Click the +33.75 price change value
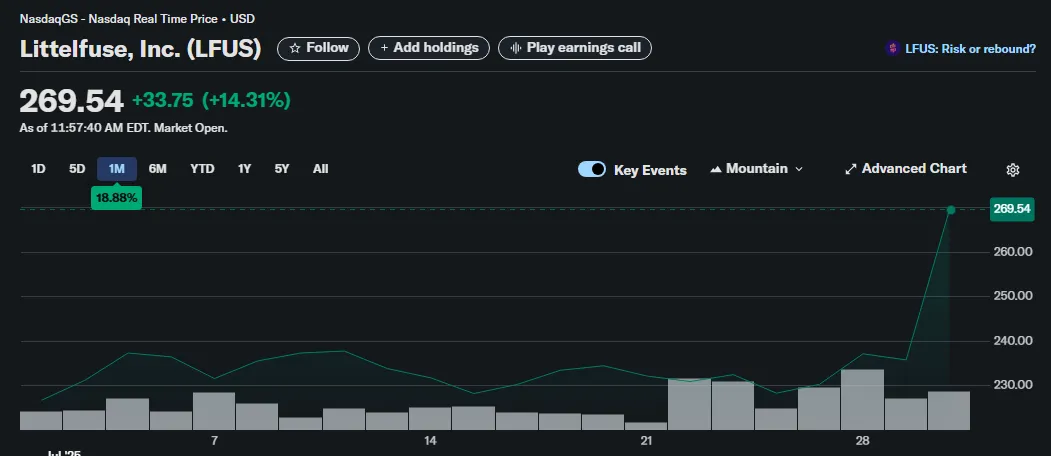The image size is (1051, 456). [163, 101]
